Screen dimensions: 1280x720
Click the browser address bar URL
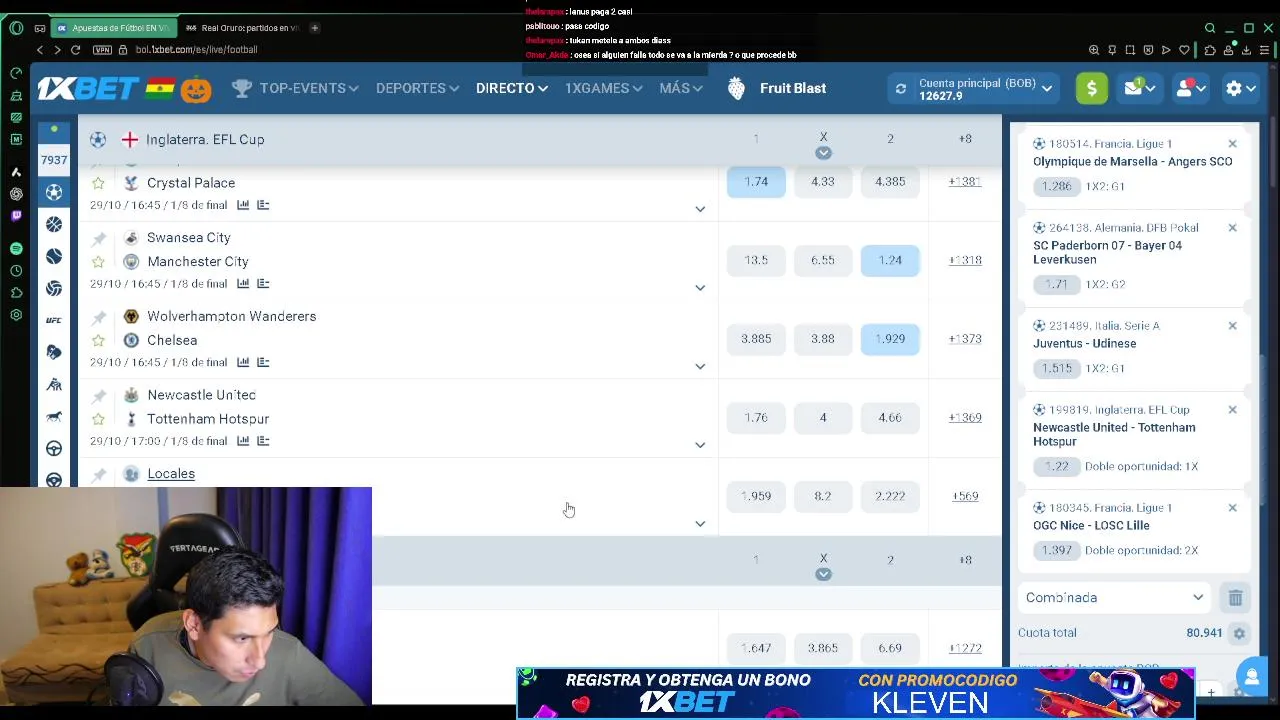coord(196,49)
